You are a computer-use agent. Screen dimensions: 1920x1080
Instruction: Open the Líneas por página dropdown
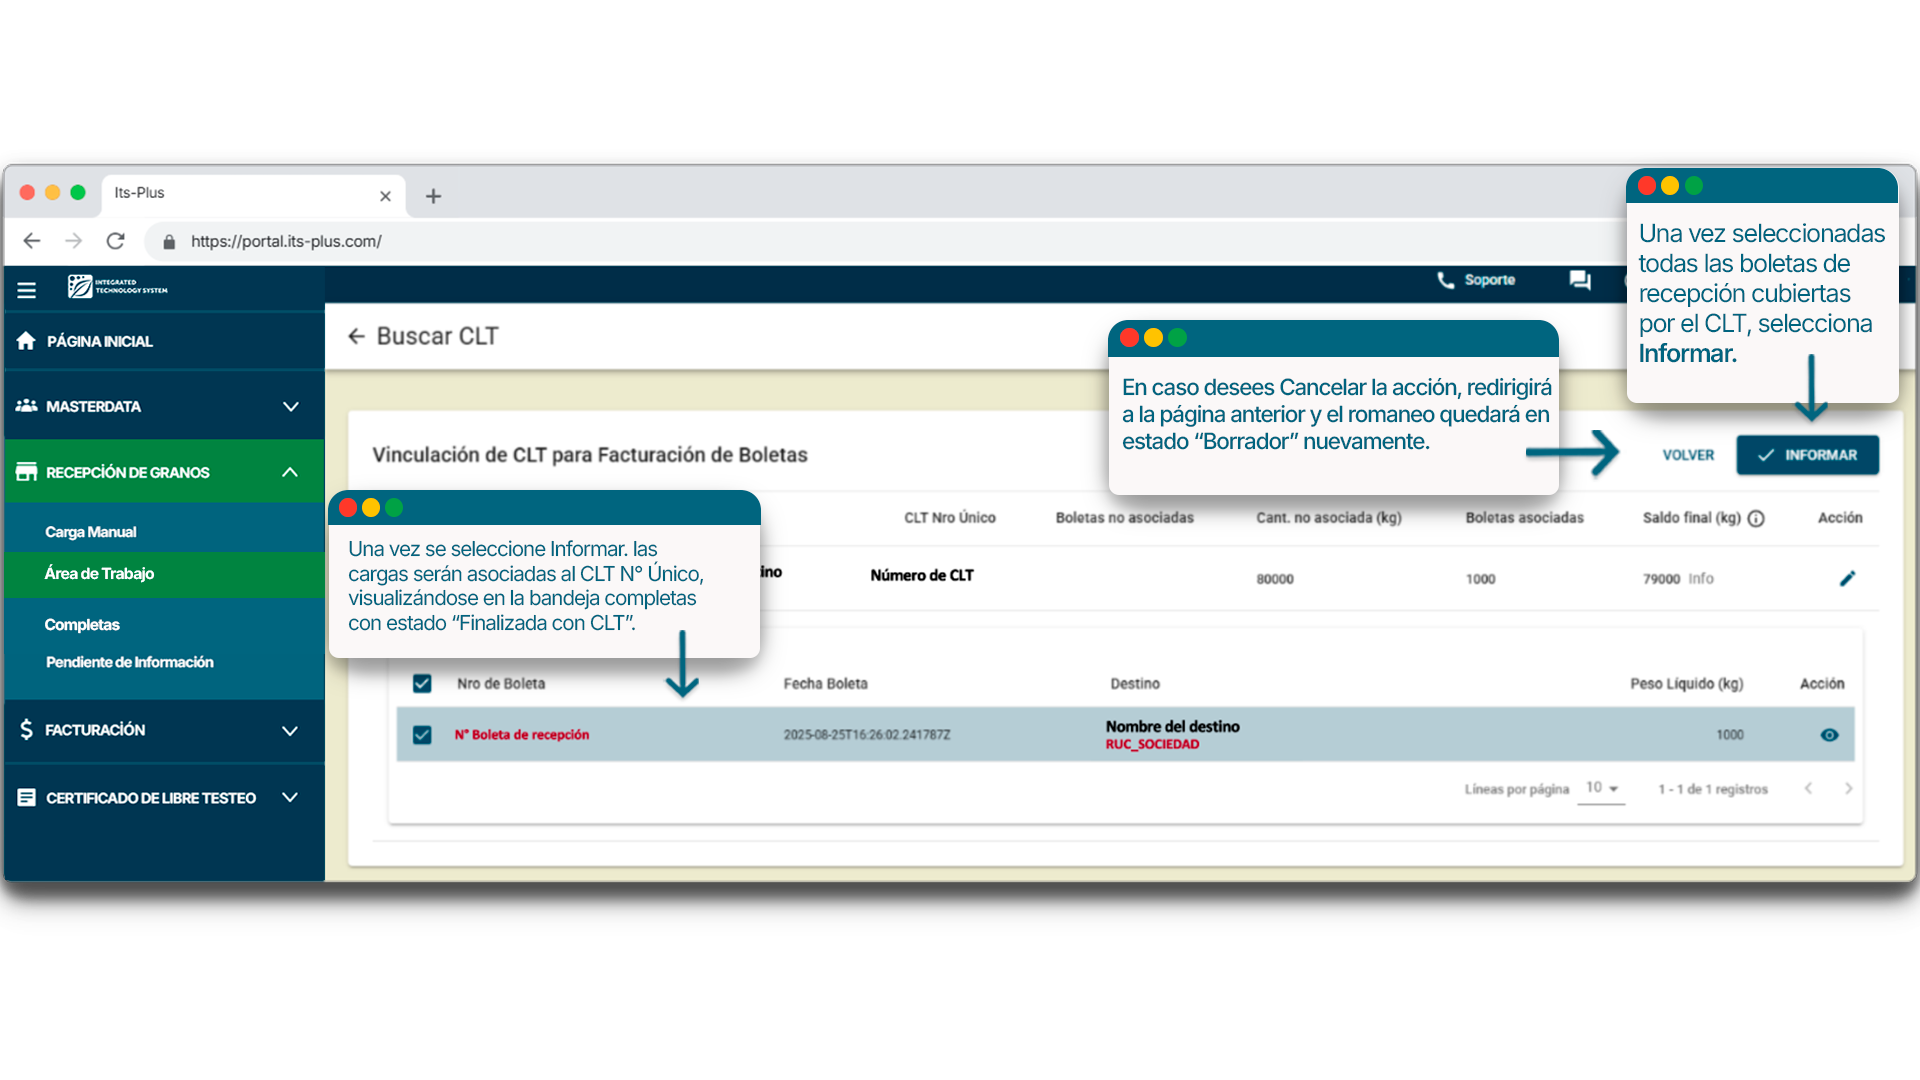pos(1601,788)
